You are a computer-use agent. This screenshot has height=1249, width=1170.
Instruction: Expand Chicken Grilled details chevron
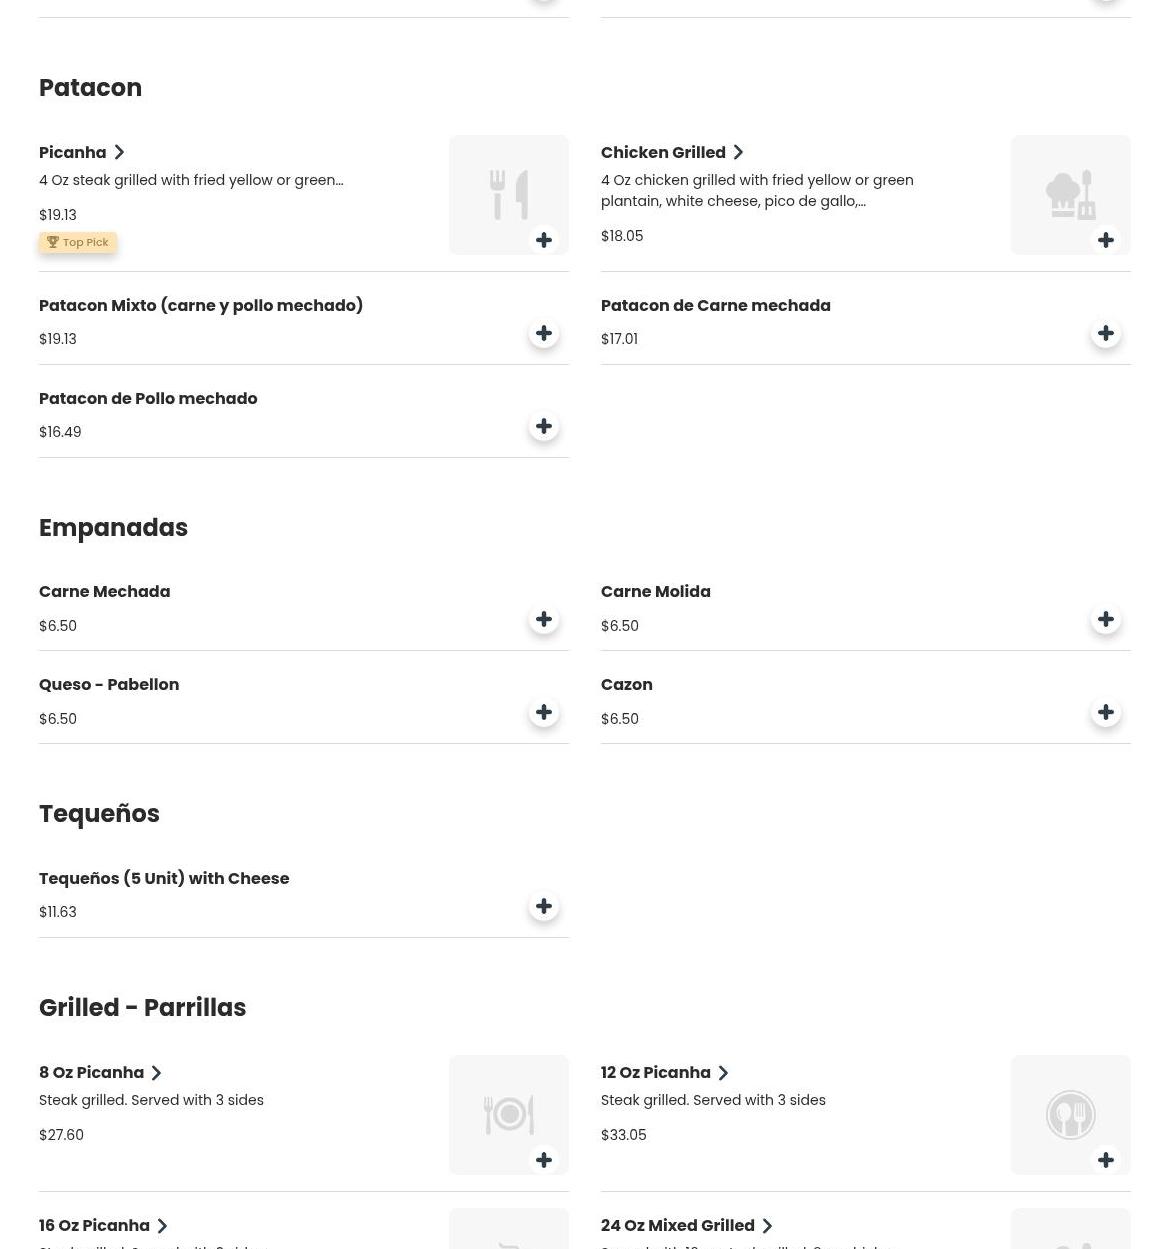[x=738, y=152]
